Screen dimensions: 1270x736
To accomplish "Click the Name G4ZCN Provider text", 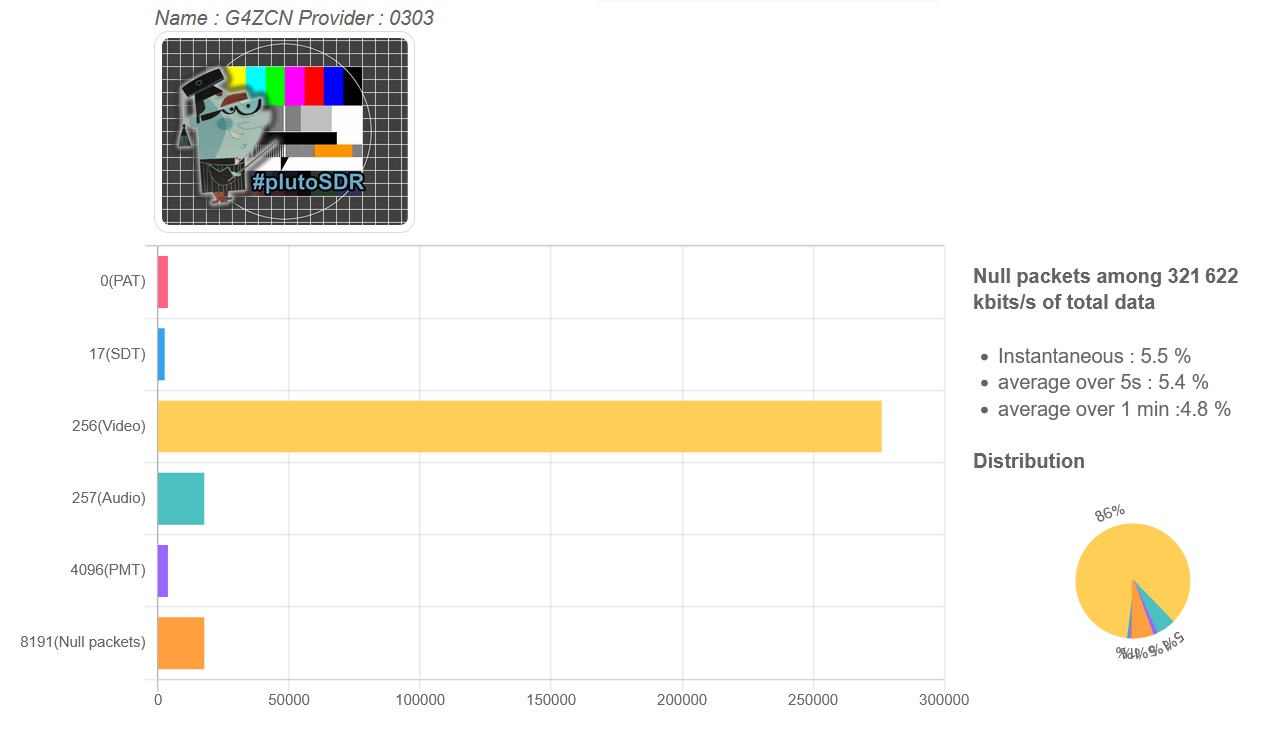I will 294,18.
